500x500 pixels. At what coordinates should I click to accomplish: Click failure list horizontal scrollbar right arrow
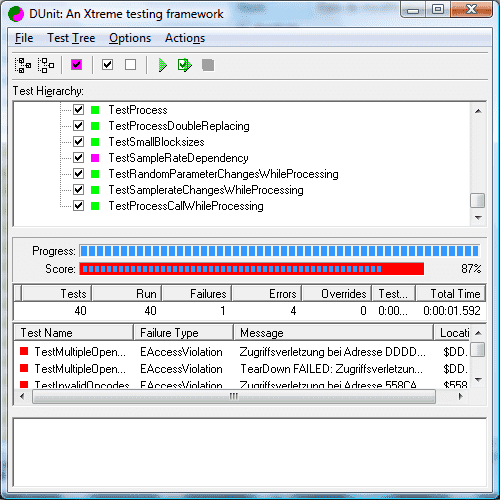(461, 396)
